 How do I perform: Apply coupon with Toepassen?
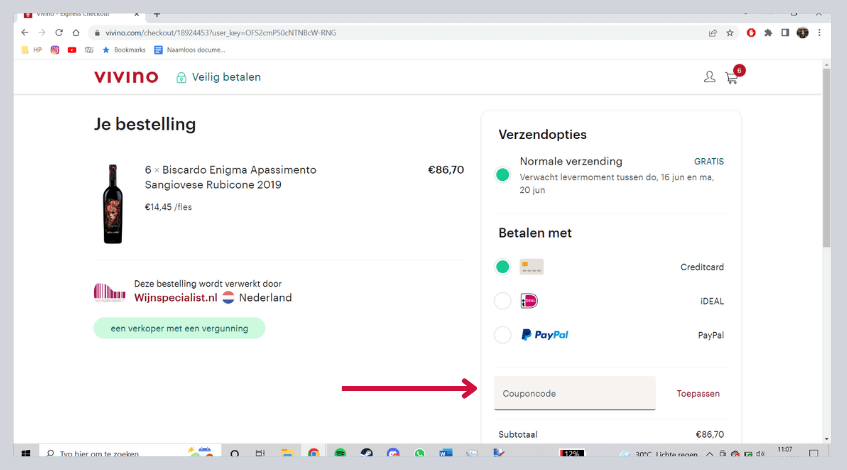click(698, 394)
